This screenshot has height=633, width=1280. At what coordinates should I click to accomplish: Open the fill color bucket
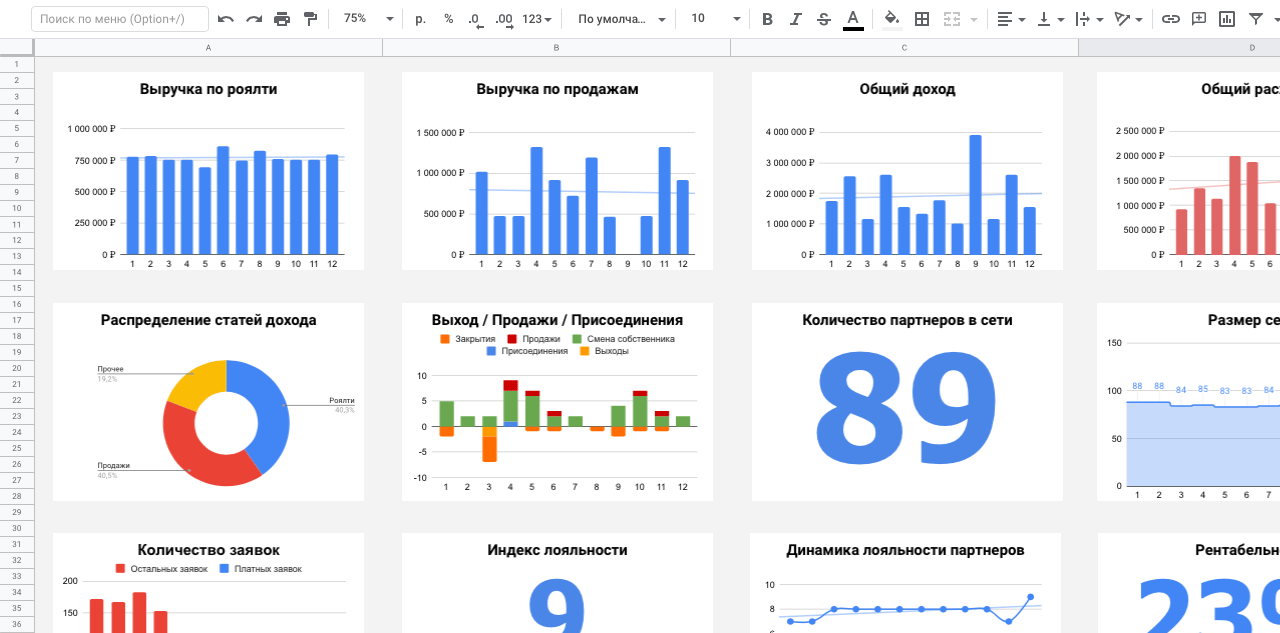tap(892, 19)
